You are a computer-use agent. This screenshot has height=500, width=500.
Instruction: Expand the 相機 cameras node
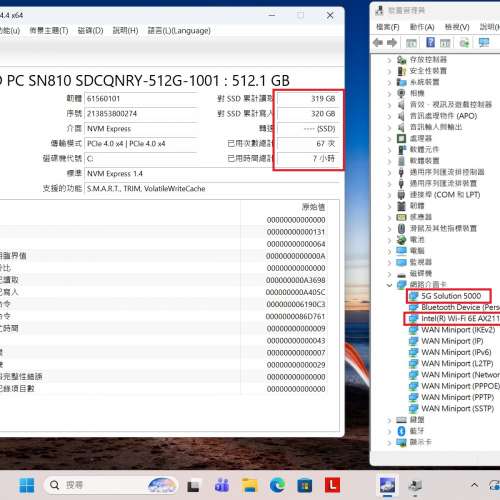389,94
